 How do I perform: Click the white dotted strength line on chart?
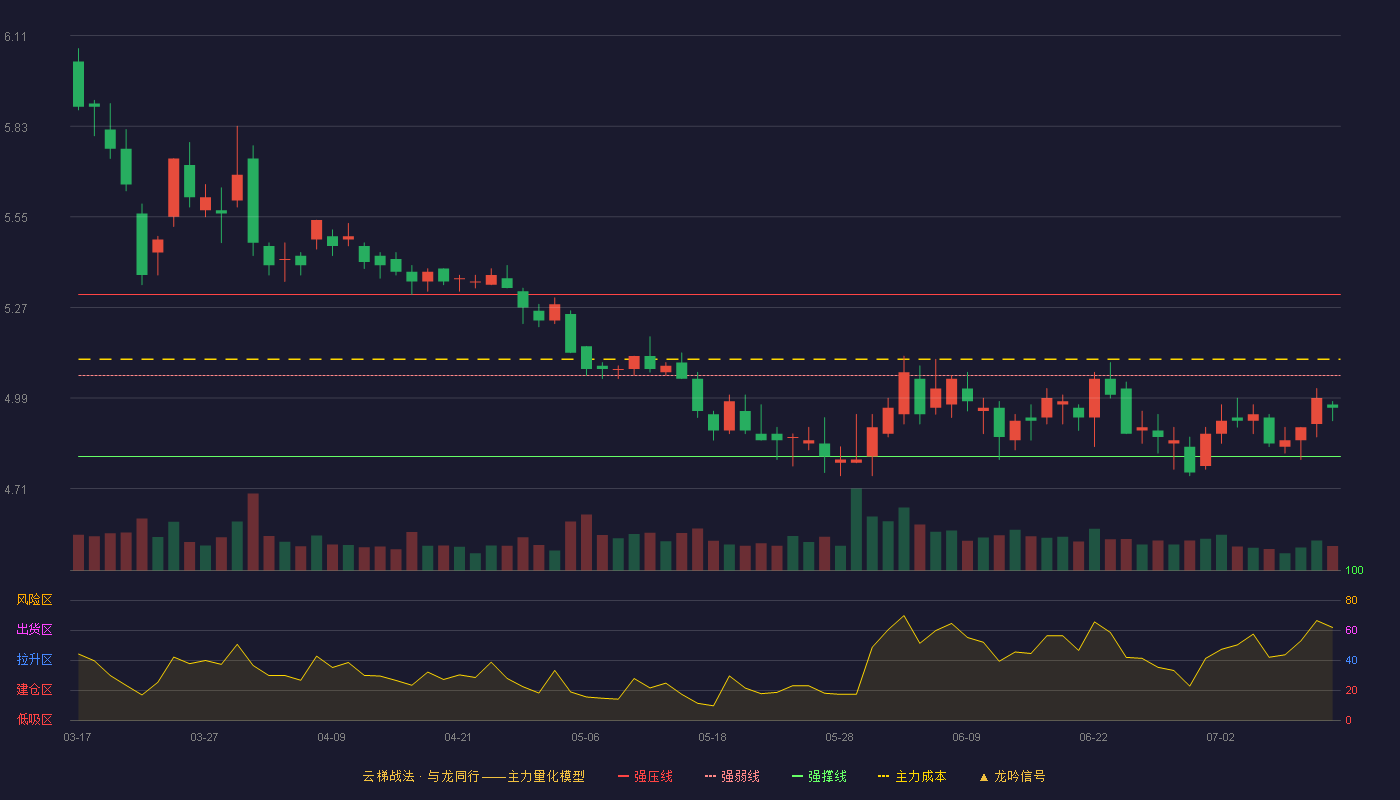pos(709,376)
